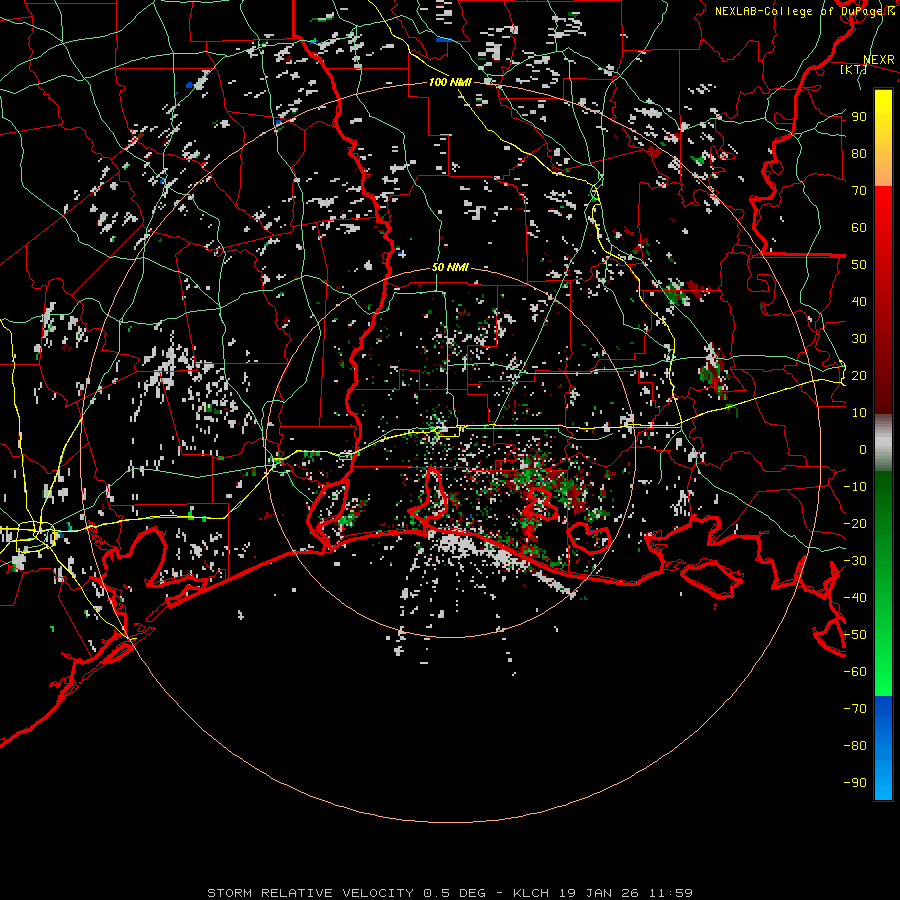Select the 0 knot scale label
900x900 pixels.
863,449
